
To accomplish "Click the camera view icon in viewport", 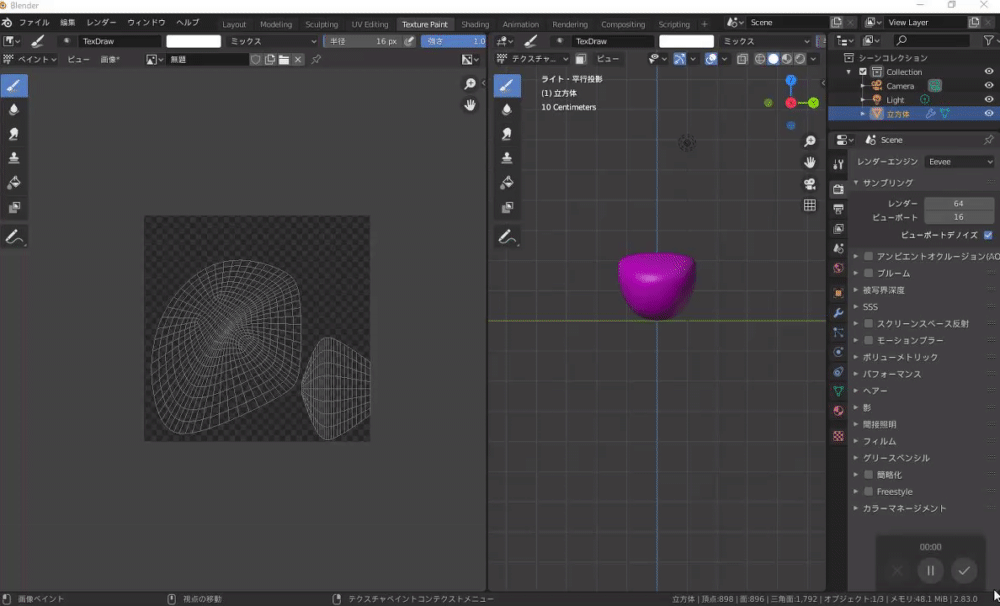I will (810, 184).
